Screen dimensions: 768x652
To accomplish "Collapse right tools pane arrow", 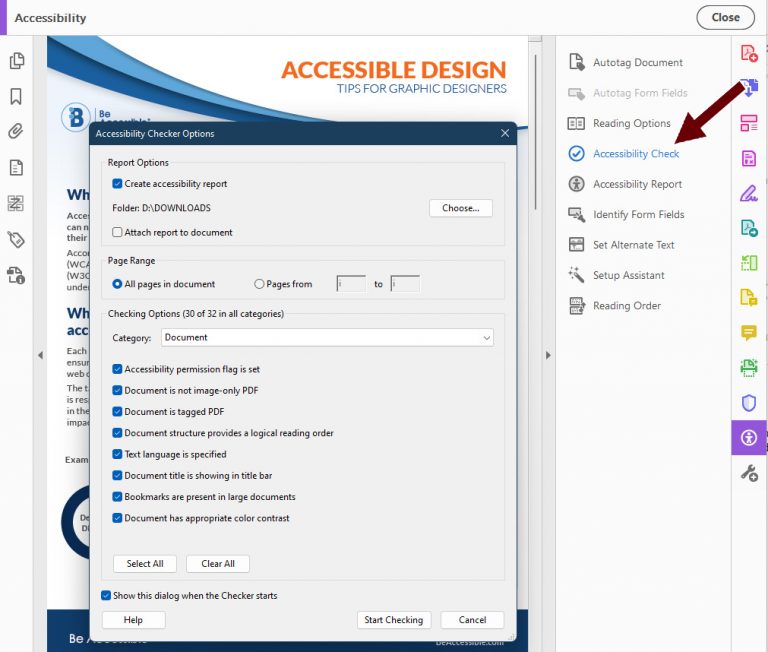I will pyautogui.click(x=548, y=355).
